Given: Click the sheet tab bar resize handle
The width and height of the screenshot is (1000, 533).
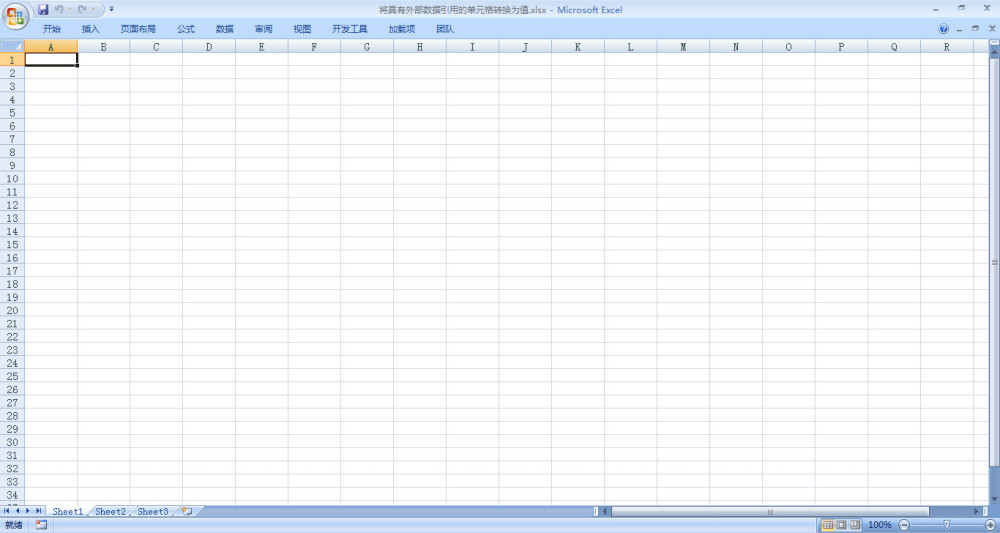Looking at the screenshot, I should pyautogui.click(x=596, y=511).
